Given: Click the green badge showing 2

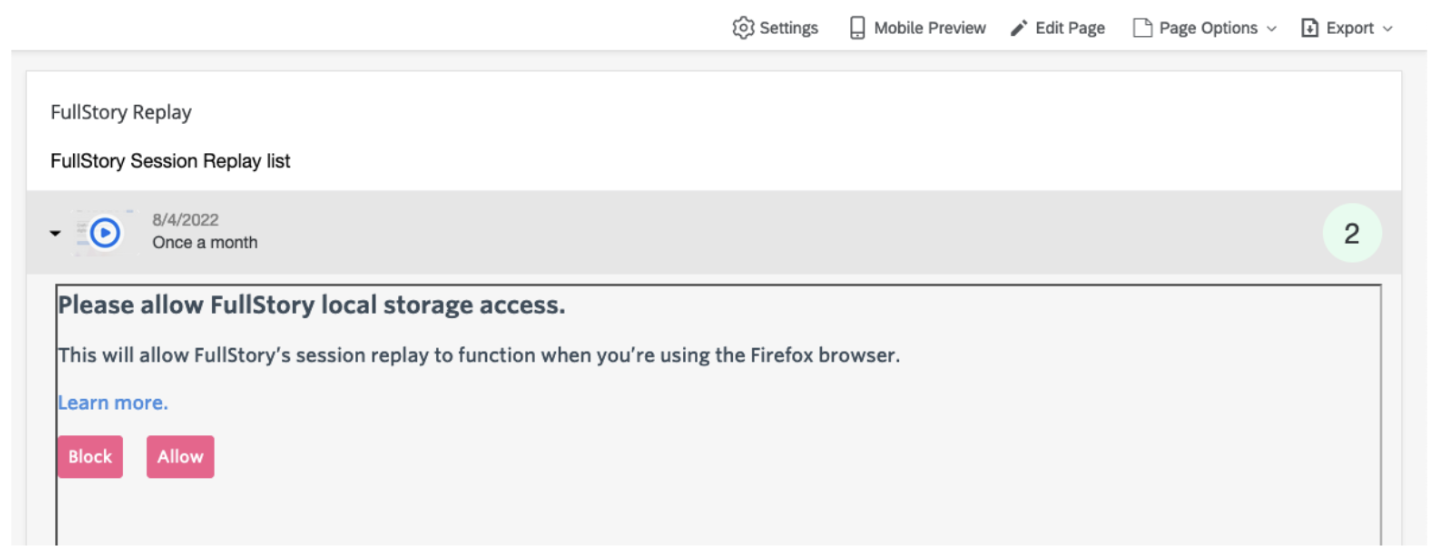Looking at the screenshot, I should [1351, 233].
